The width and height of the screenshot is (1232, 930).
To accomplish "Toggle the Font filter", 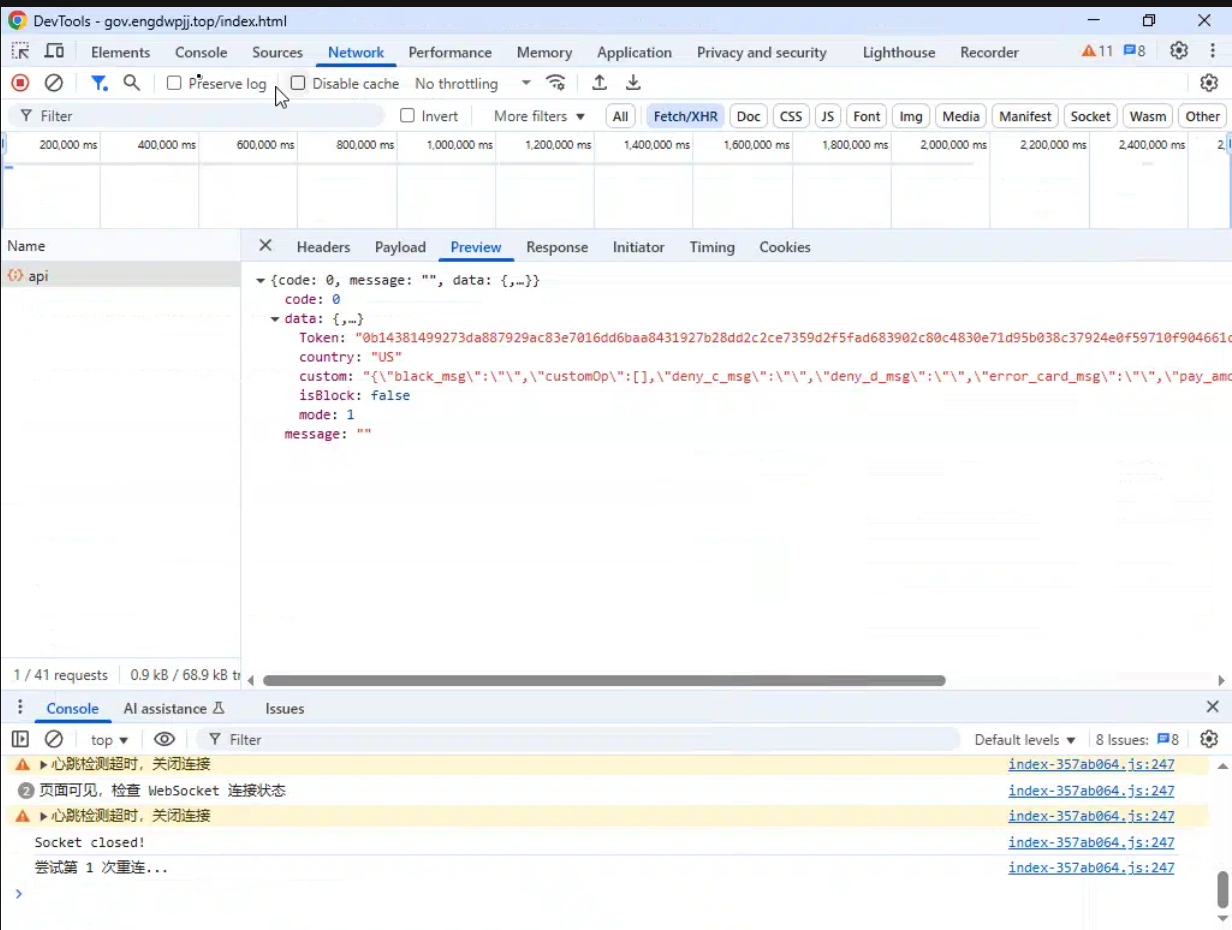I will (x=867, y=116).
